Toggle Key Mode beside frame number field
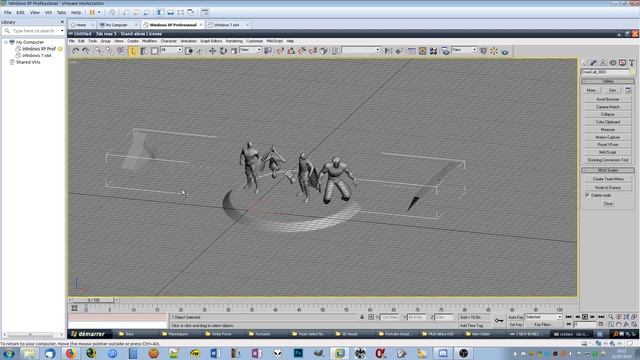This screenshot has width=640, height=360. click(568, 324)
